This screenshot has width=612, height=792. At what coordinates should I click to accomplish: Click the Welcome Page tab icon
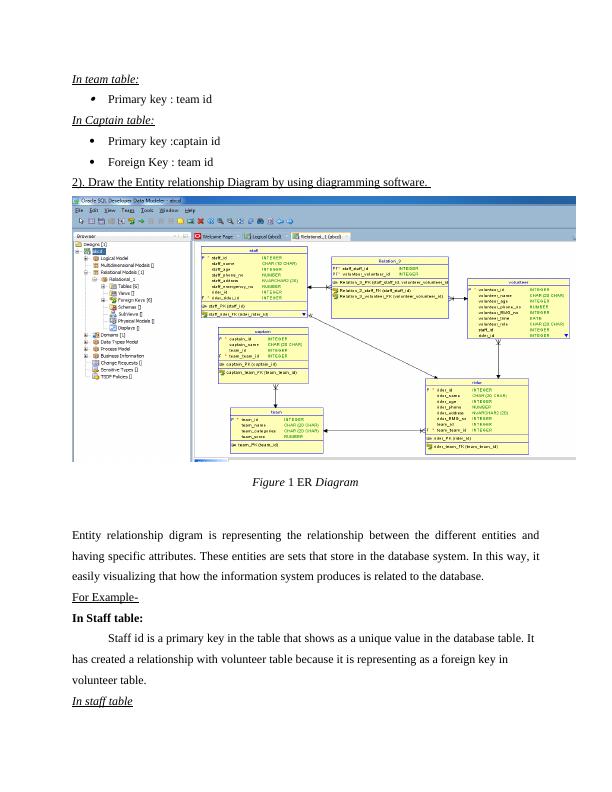tap(198, 236)
